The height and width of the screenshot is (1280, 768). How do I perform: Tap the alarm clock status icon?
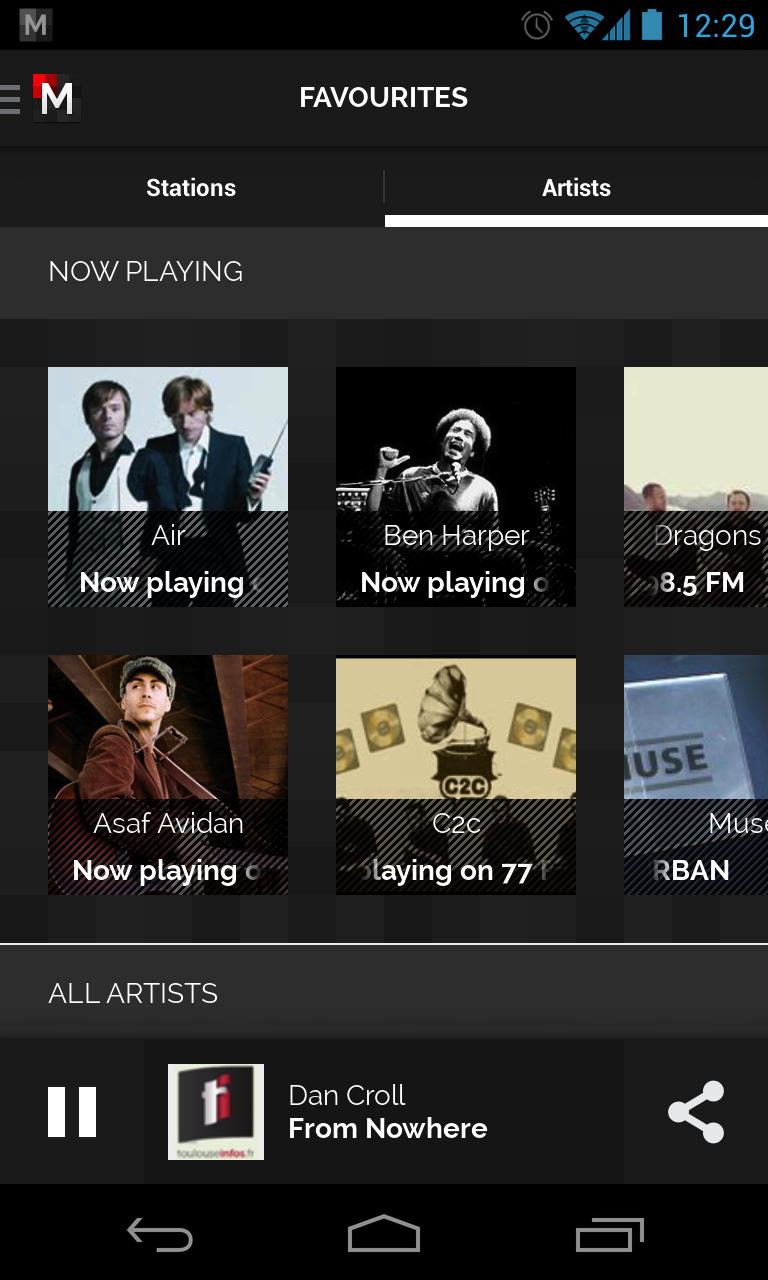pos(537,25)
